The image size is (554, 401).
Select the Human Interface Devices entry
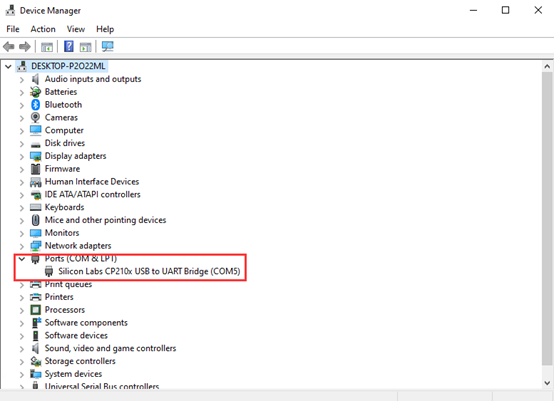click(x=92, y=182)
